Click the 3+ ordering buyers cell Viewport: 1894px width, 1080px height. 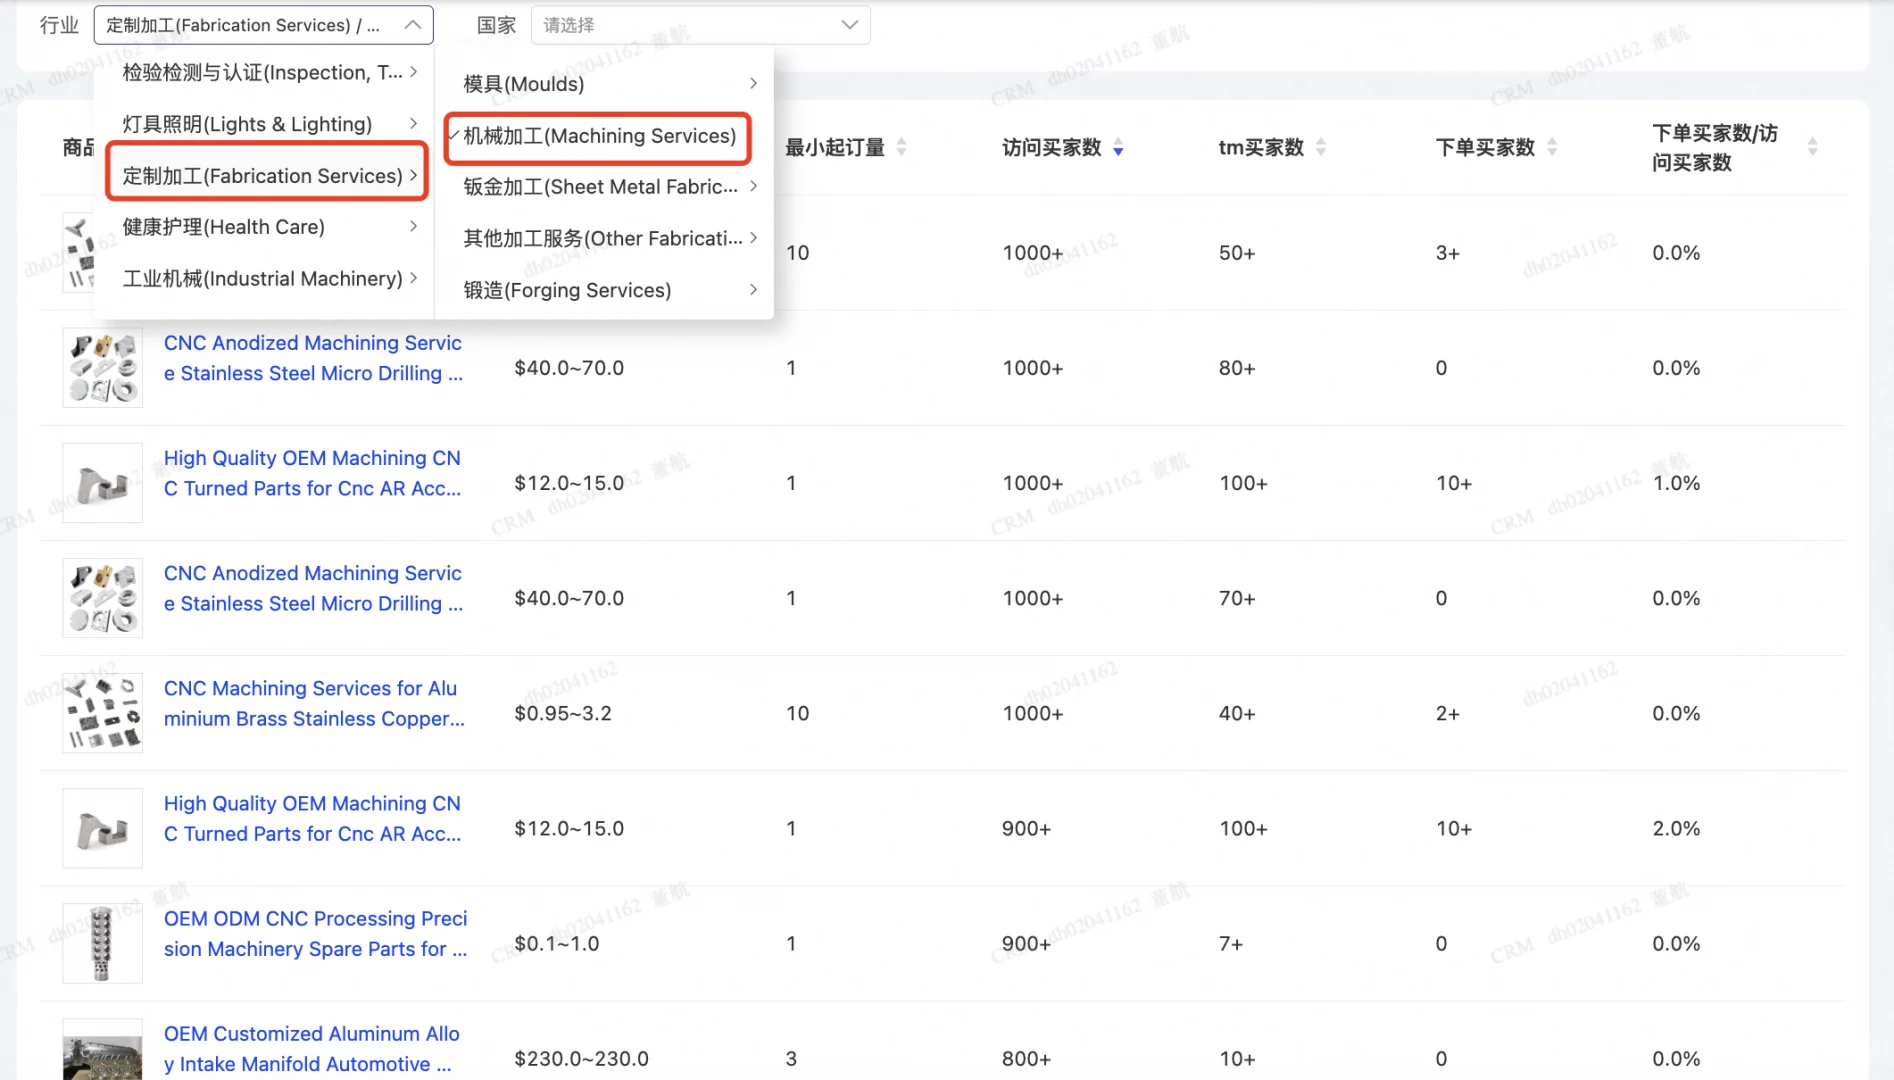(1448, 253)
